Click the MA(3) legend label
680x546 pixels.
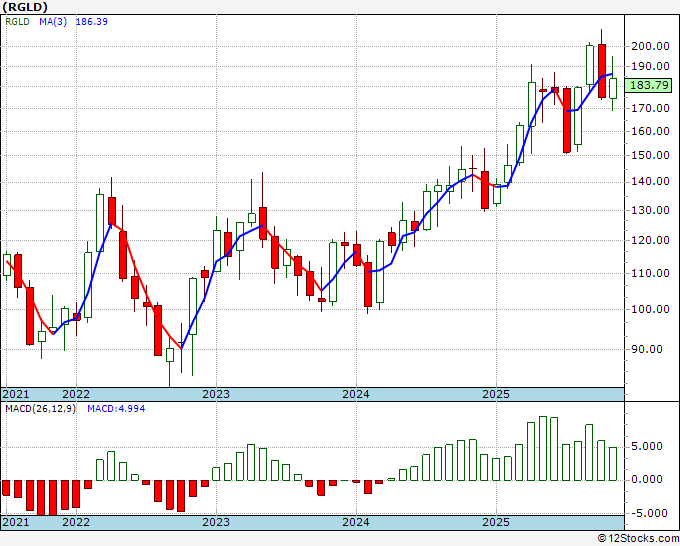[x=53, y=21]
